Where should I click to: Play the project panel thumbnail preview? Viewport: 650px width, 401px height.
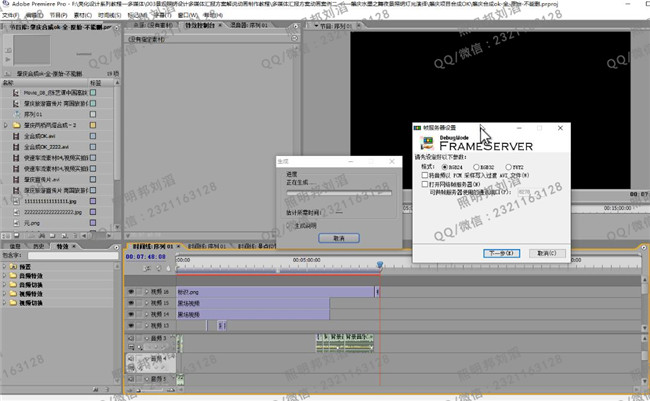pyautogui.click(x=7, y=60)
